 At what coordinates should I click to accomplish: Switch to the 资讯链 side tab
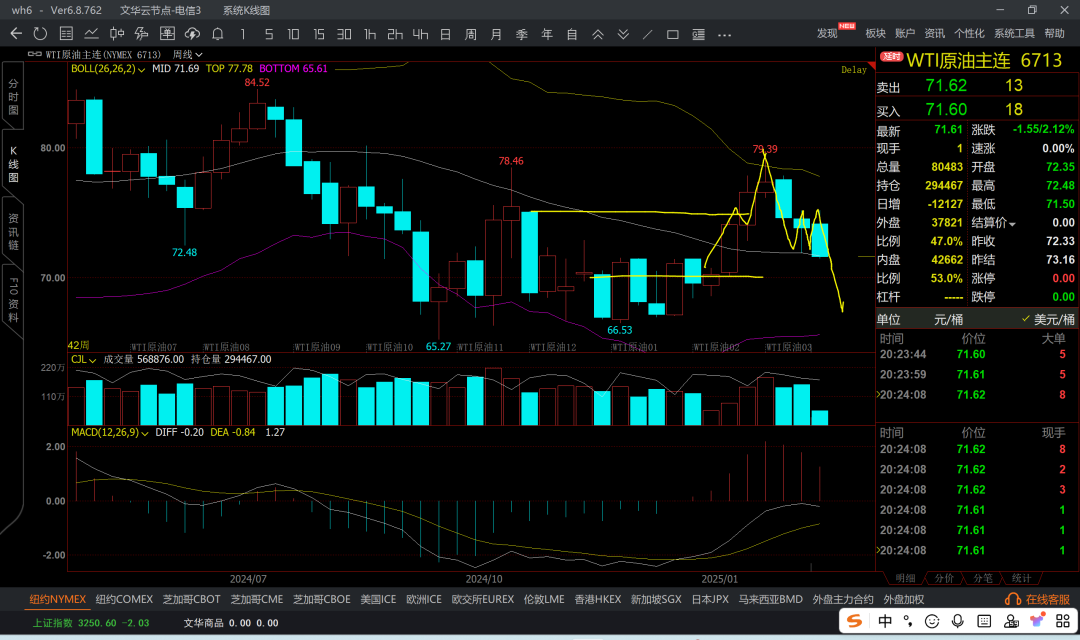(x=13, y=231)
